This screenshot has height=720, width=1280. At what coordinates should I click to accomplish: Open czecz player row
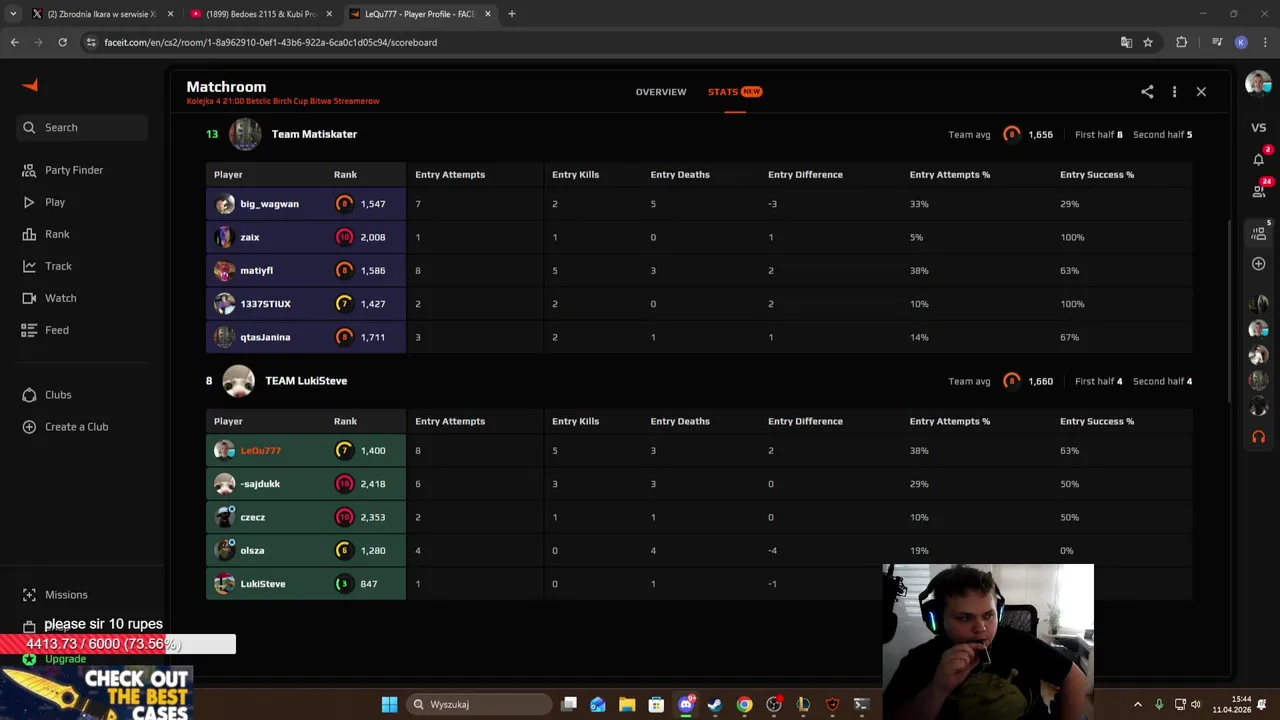306,517
